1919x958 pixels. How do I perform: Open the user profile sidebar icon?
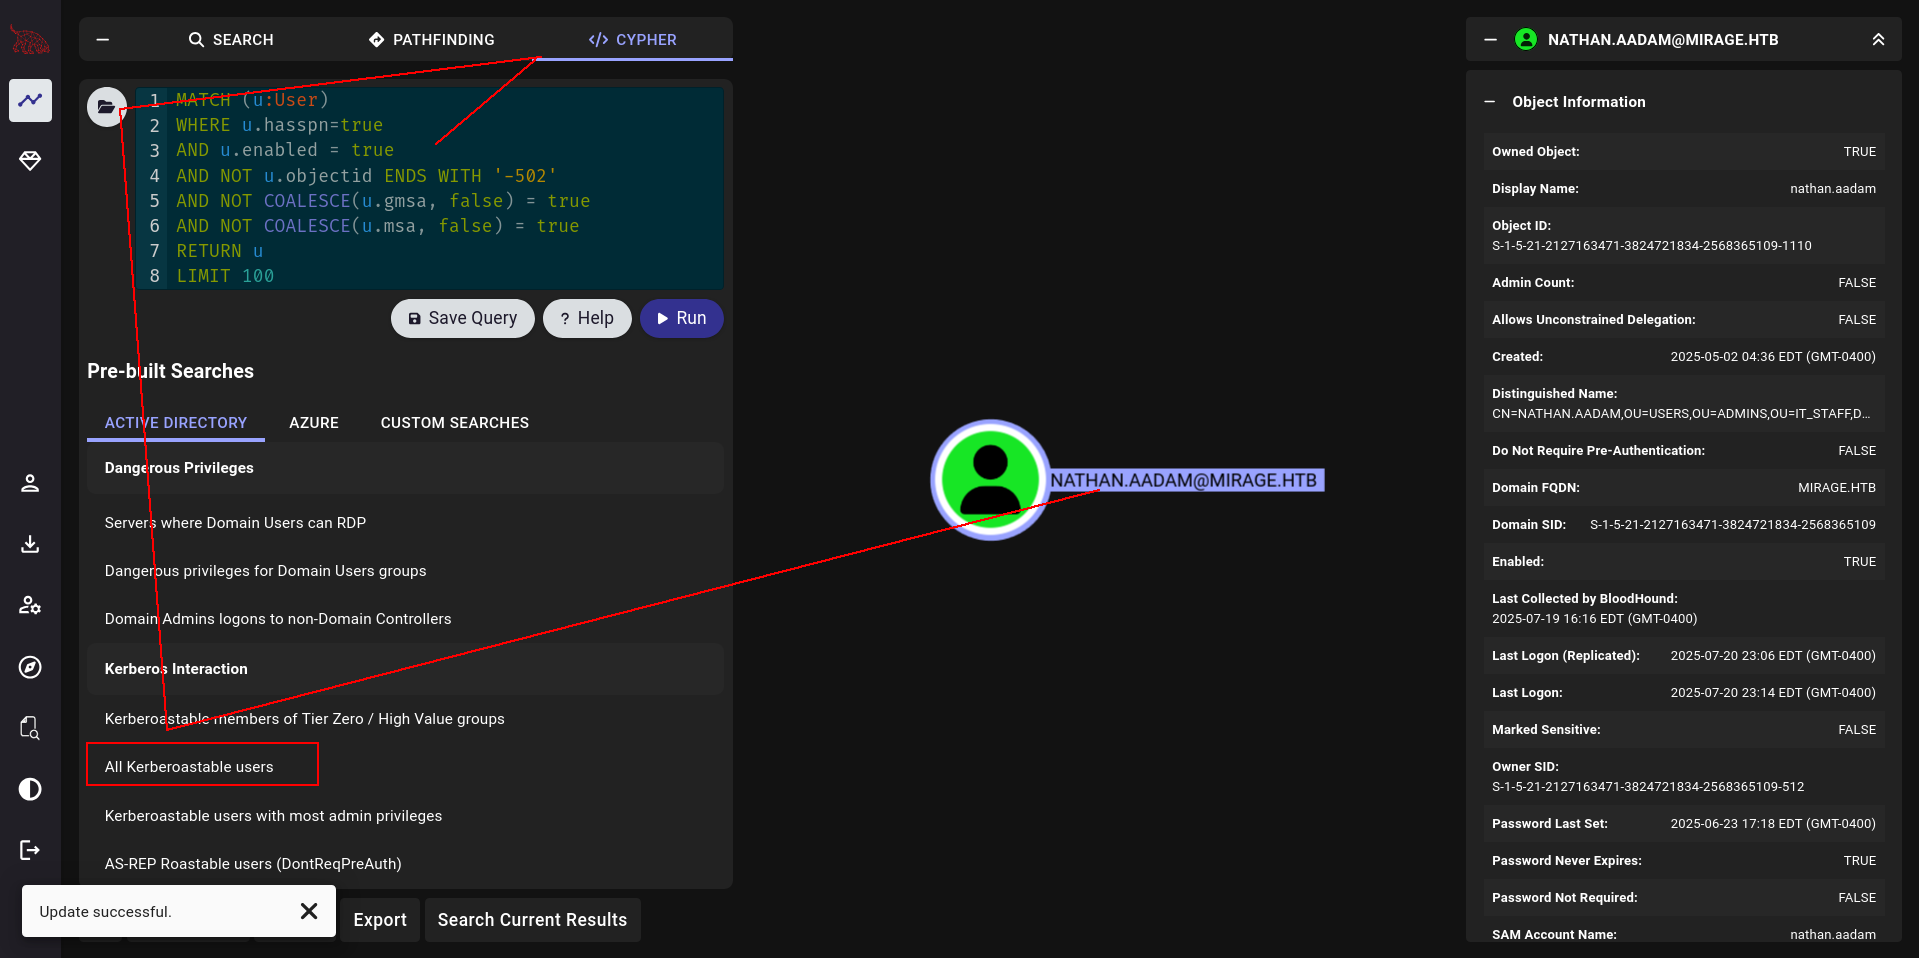pyautogui.click(x=30, y=484)
